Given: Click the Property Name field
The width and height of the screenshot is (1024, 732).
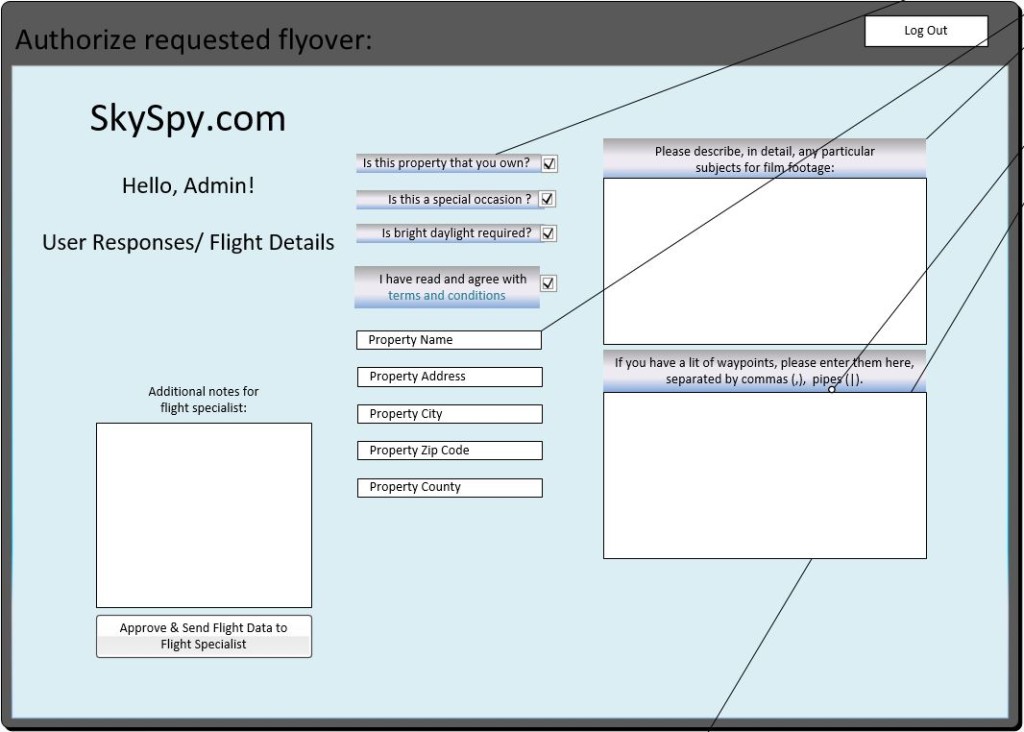Looking at the screenshot, I should tap(448, 340).
